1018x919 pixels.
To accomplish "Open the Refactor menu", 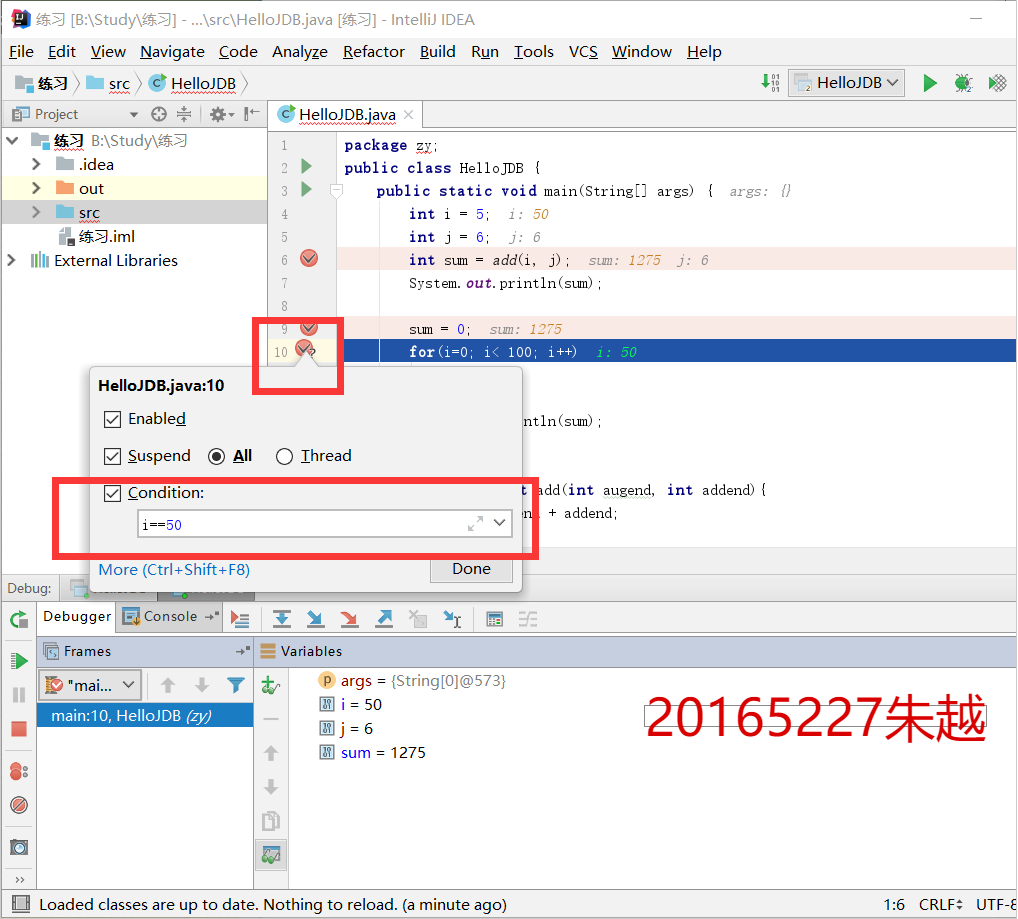I will [373, 52].
